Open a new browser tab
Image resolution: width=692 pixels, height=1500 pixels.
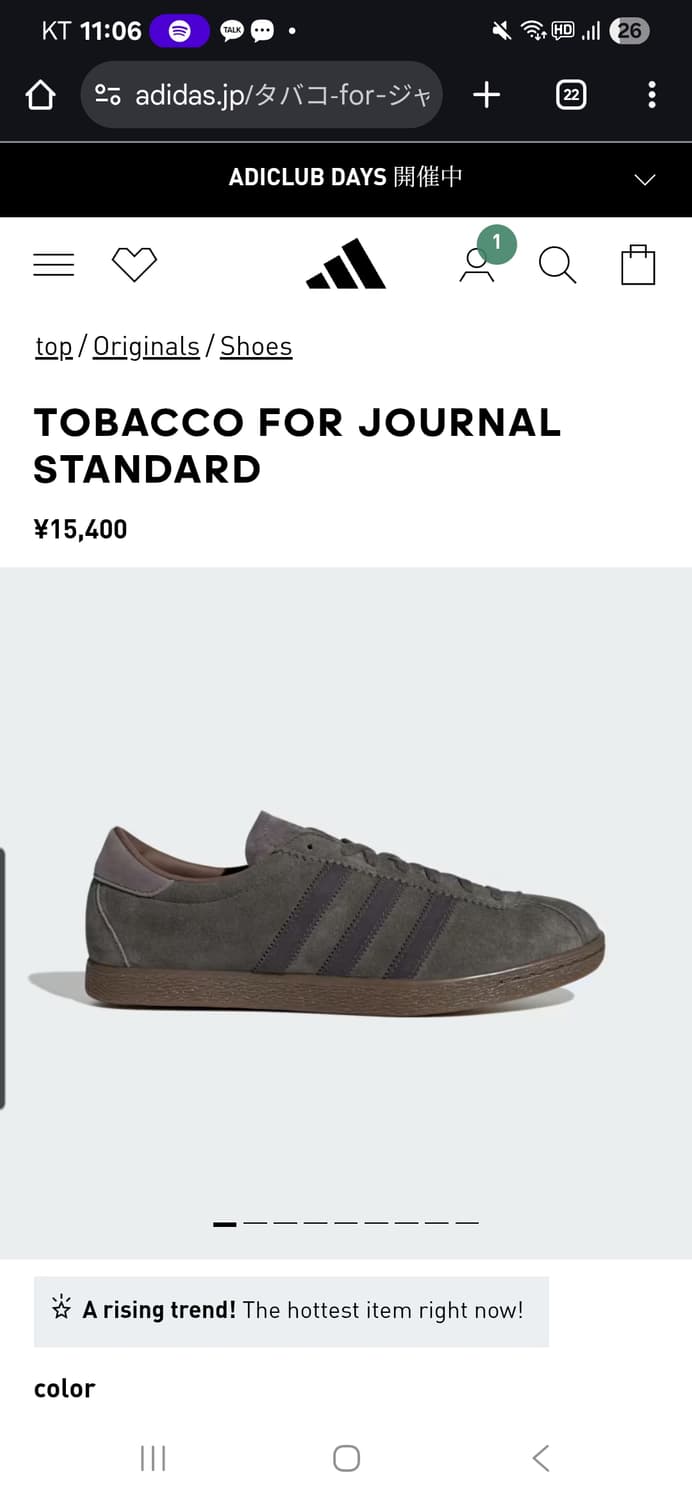click(486, 95)
